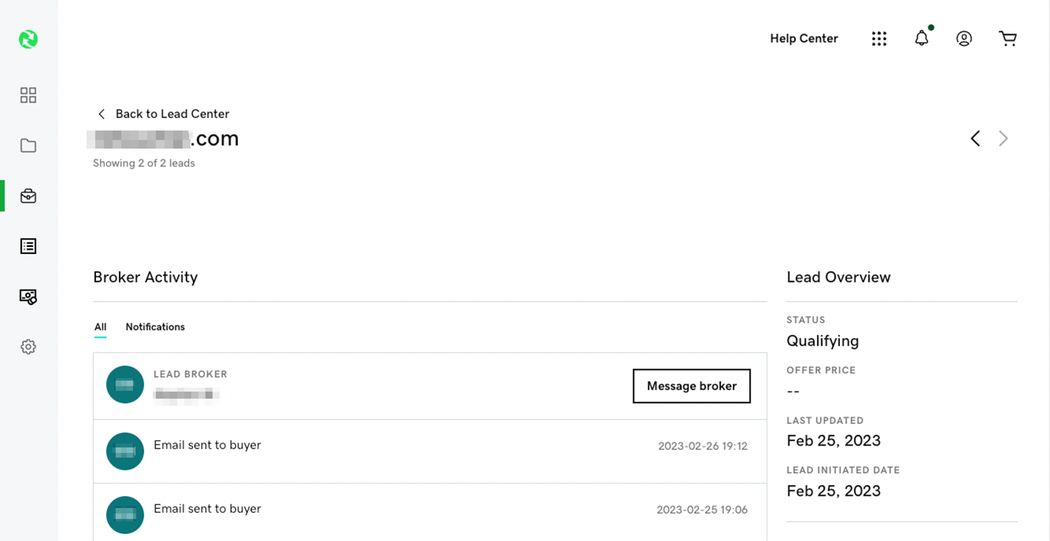Image resolution: width=1050 pixels, height=541 pixels.
Task: Click the Message broker button
Action: (691, 386)
